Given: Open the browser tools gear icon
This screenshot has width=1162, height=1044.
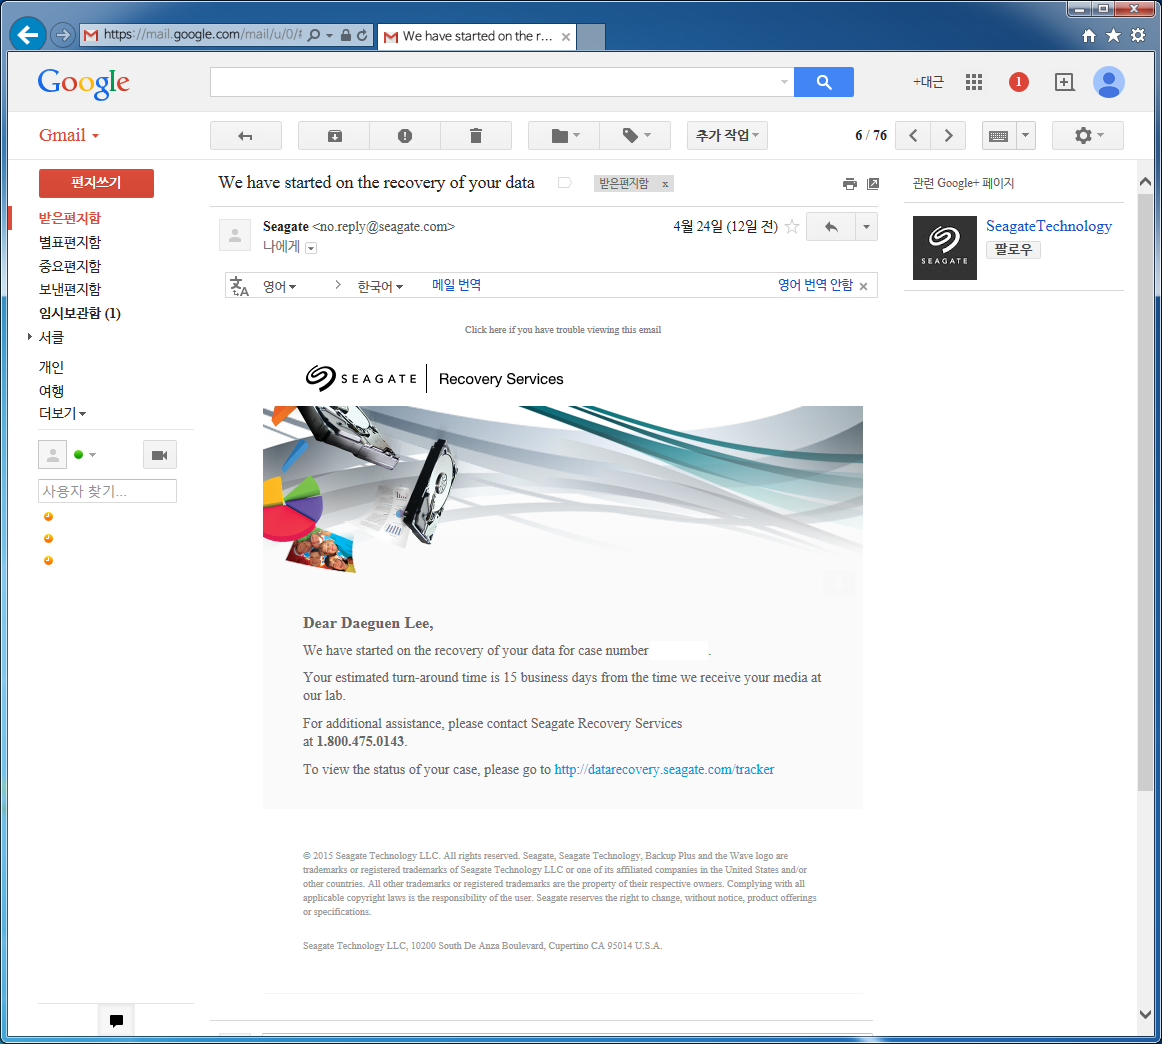Looking at the screenshot, I should coord(1138,36).
